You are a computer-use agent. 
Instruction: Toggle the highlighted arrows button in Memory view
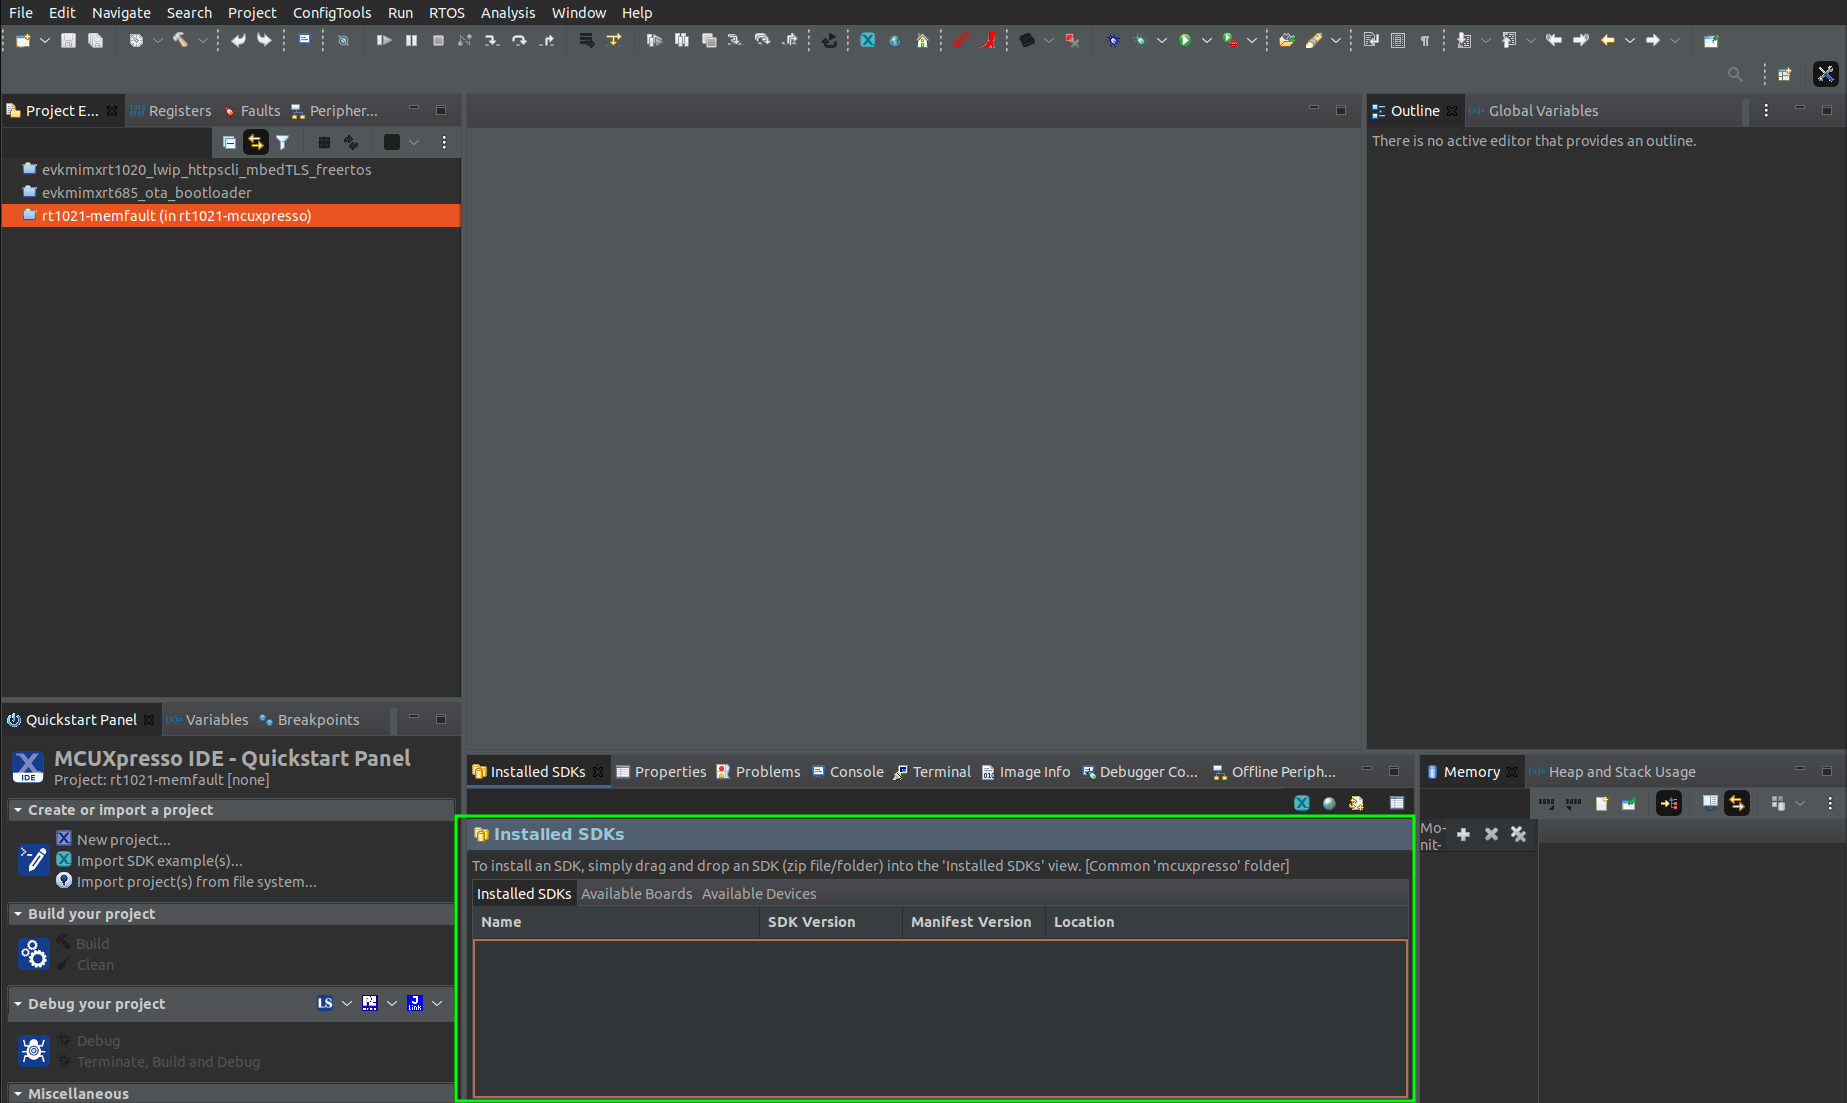pos(1737,803)
